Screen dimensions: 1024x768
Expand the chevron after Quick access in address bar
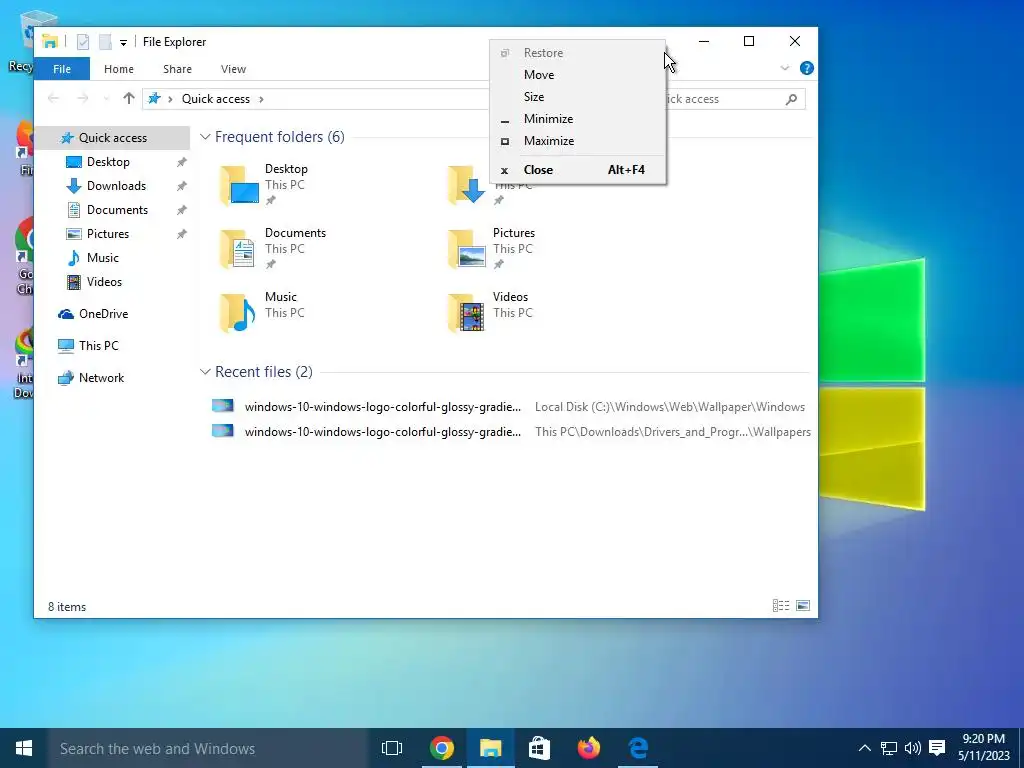point(261,99)
